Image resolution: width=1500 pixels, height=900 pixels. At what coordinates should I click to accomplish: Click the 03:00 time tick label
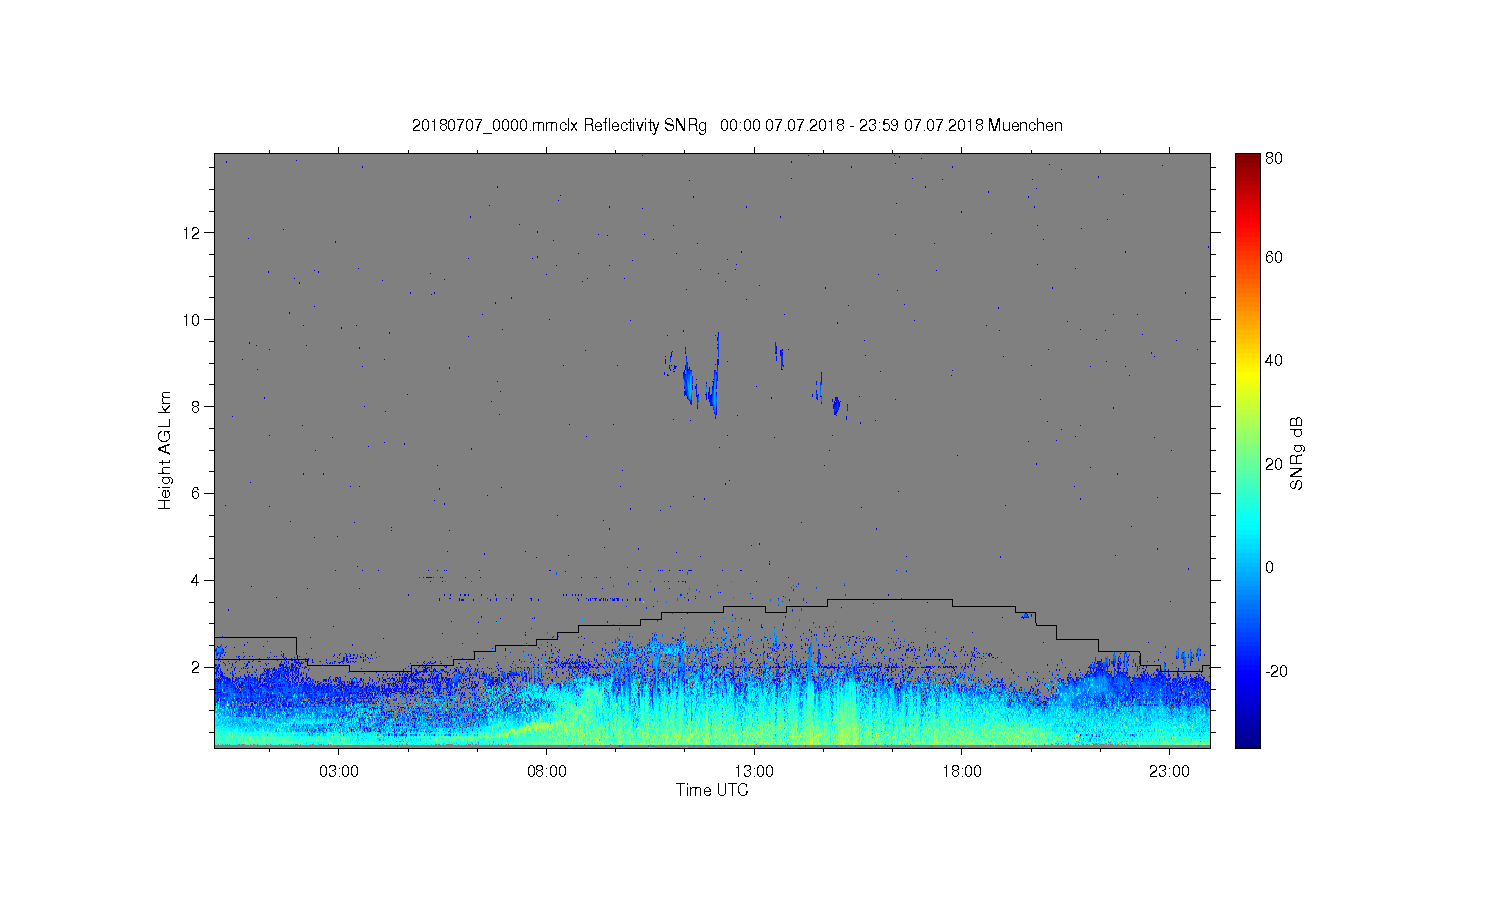point(339,772)
